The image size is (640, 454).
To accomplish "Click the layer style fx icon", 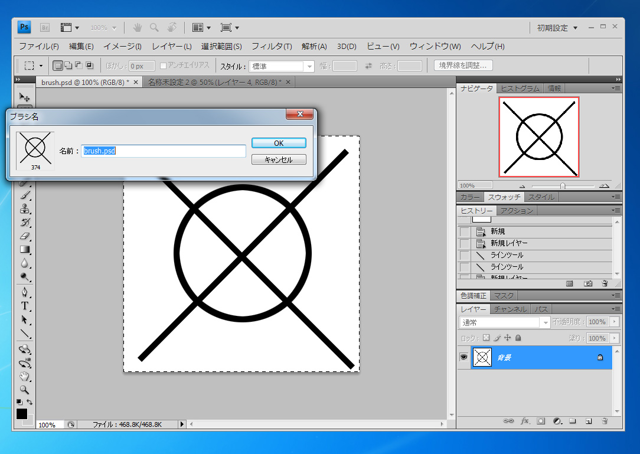I will click(525, 422).
